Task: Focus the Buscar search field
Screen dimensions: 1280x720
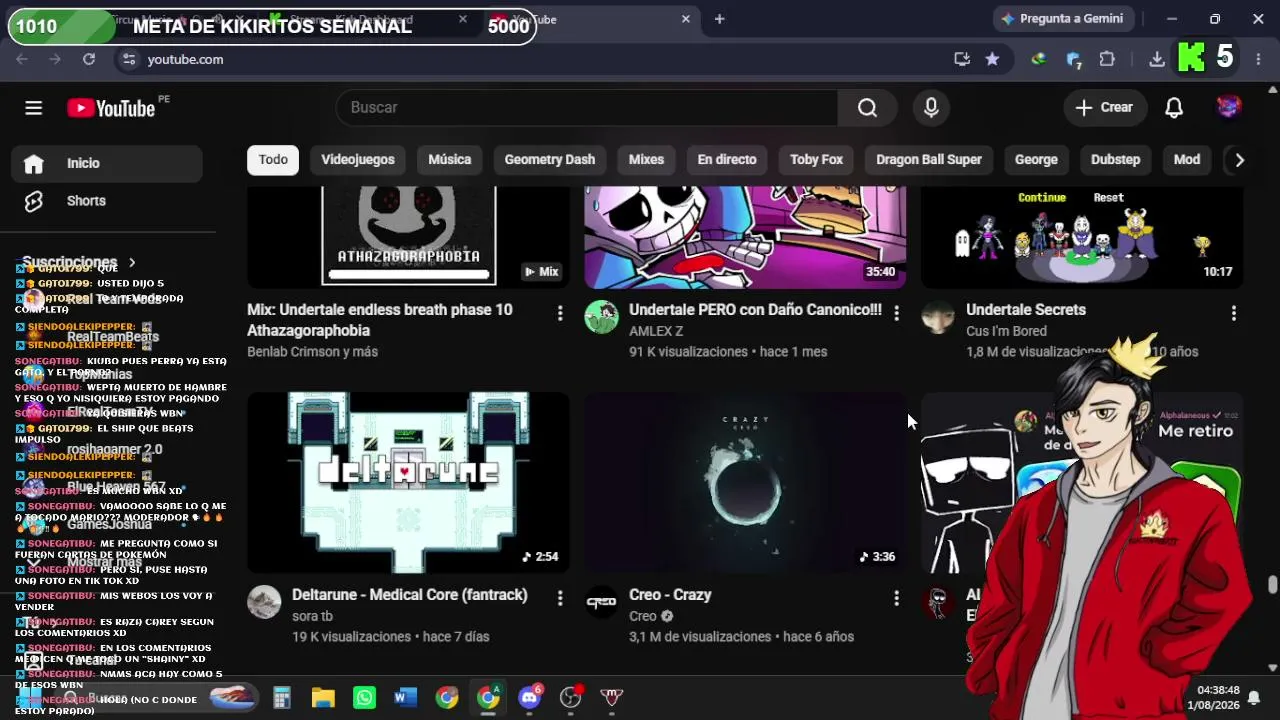Action: [x=587, y=108]
